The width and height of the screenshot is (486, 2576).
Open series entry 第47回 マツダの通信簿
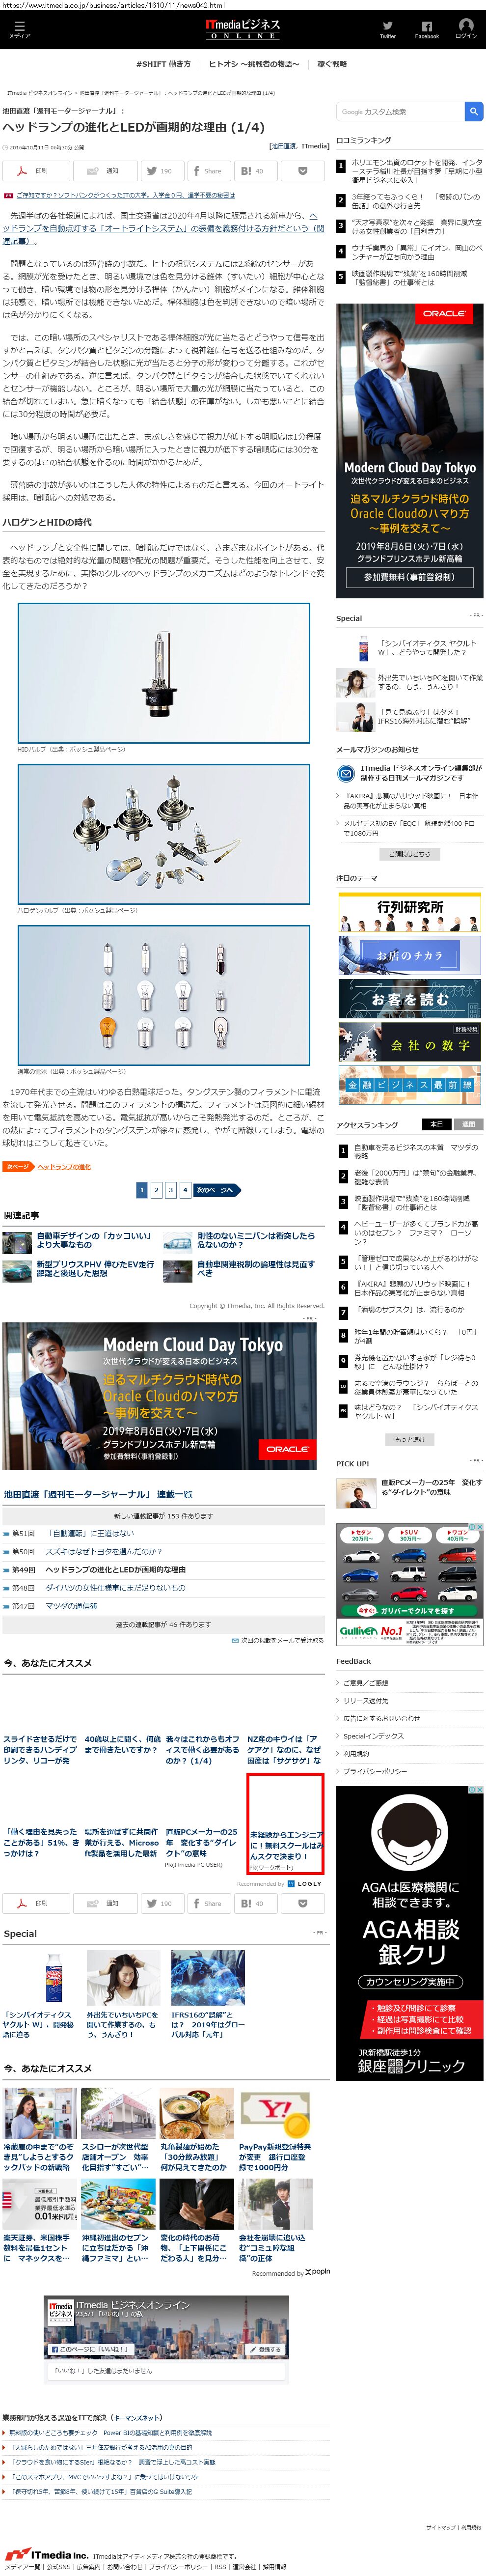(x=71, y=1606)
